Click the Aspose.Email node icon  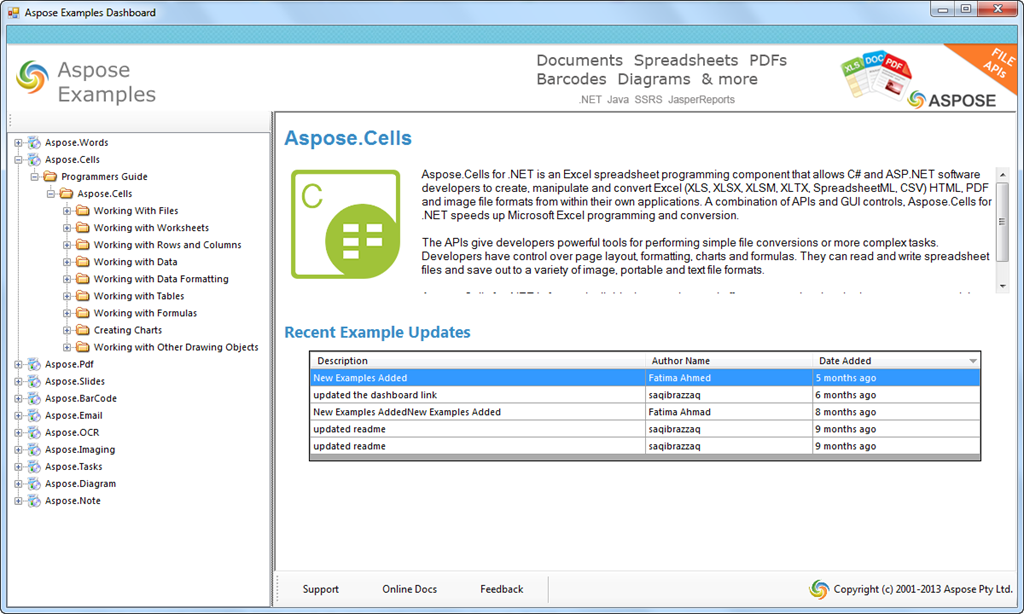click(x=34, y=415)
